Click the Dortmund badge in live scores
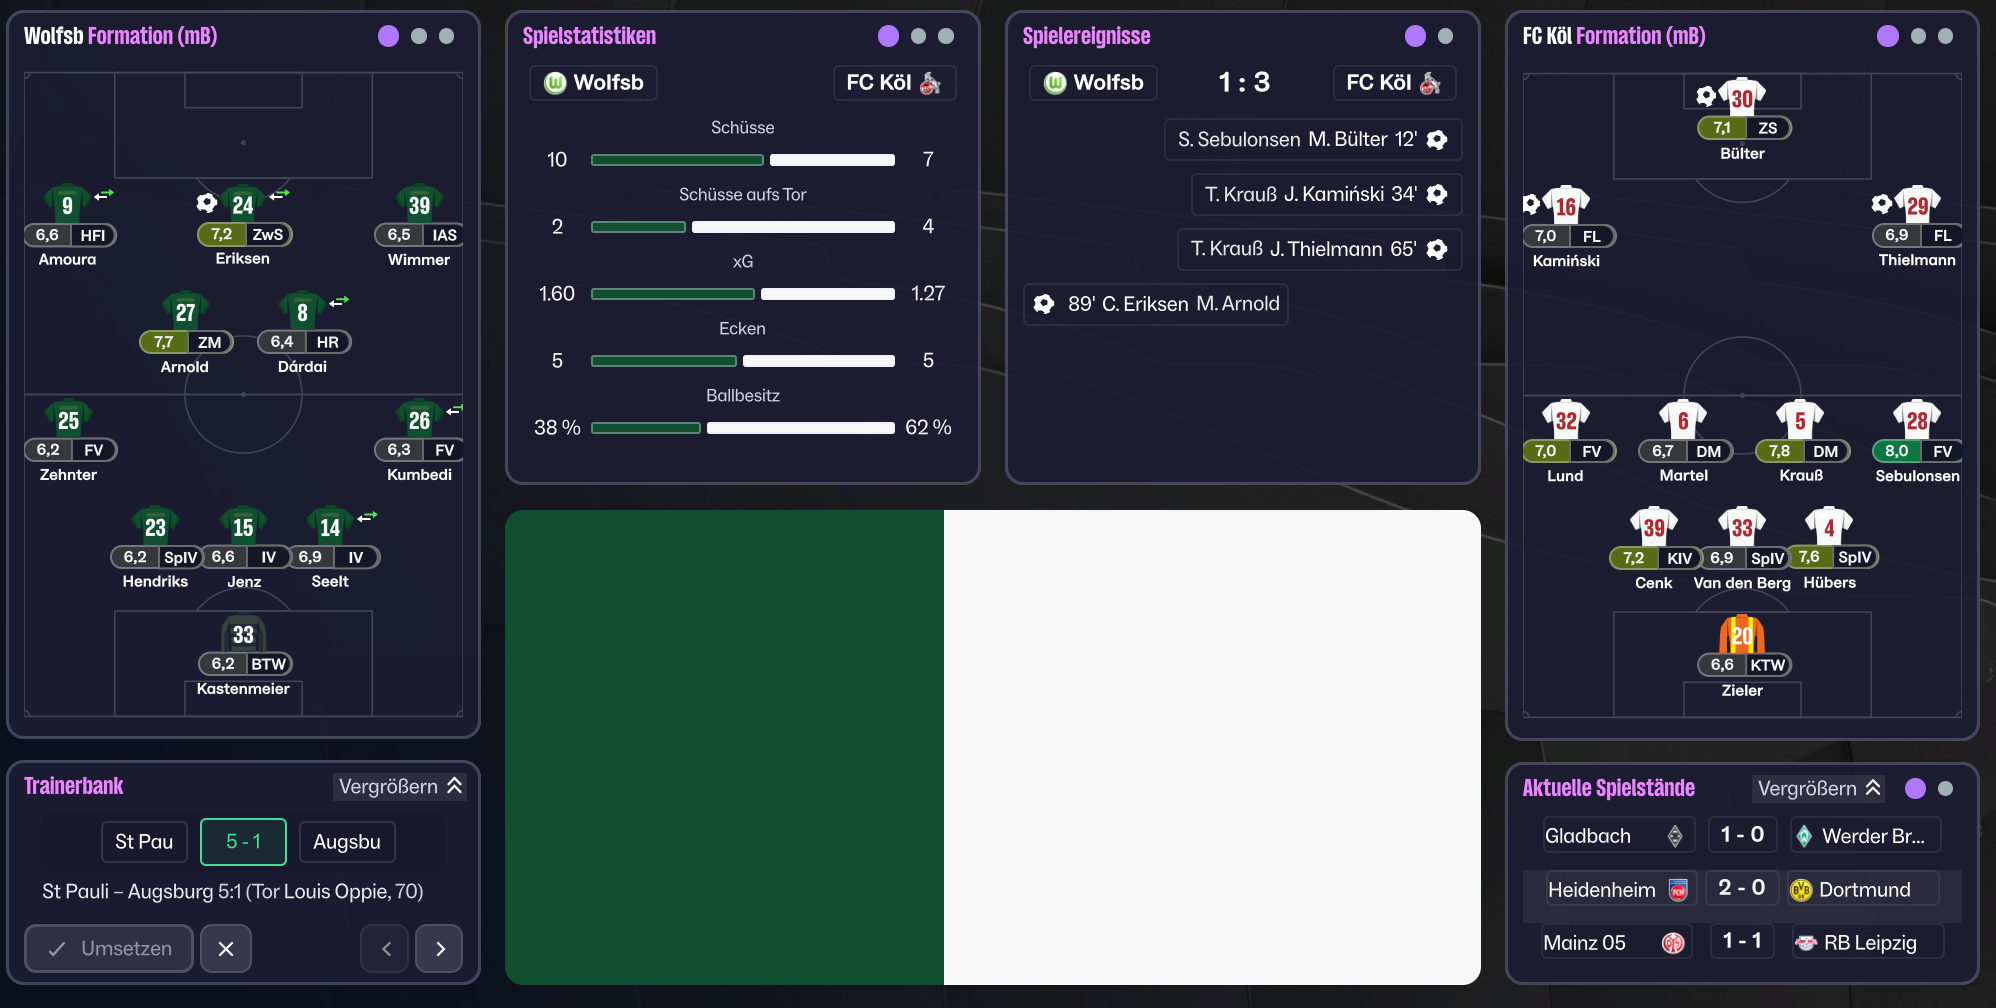The height and width of the screenshot is (1008, 1996). pos(1801,890)
